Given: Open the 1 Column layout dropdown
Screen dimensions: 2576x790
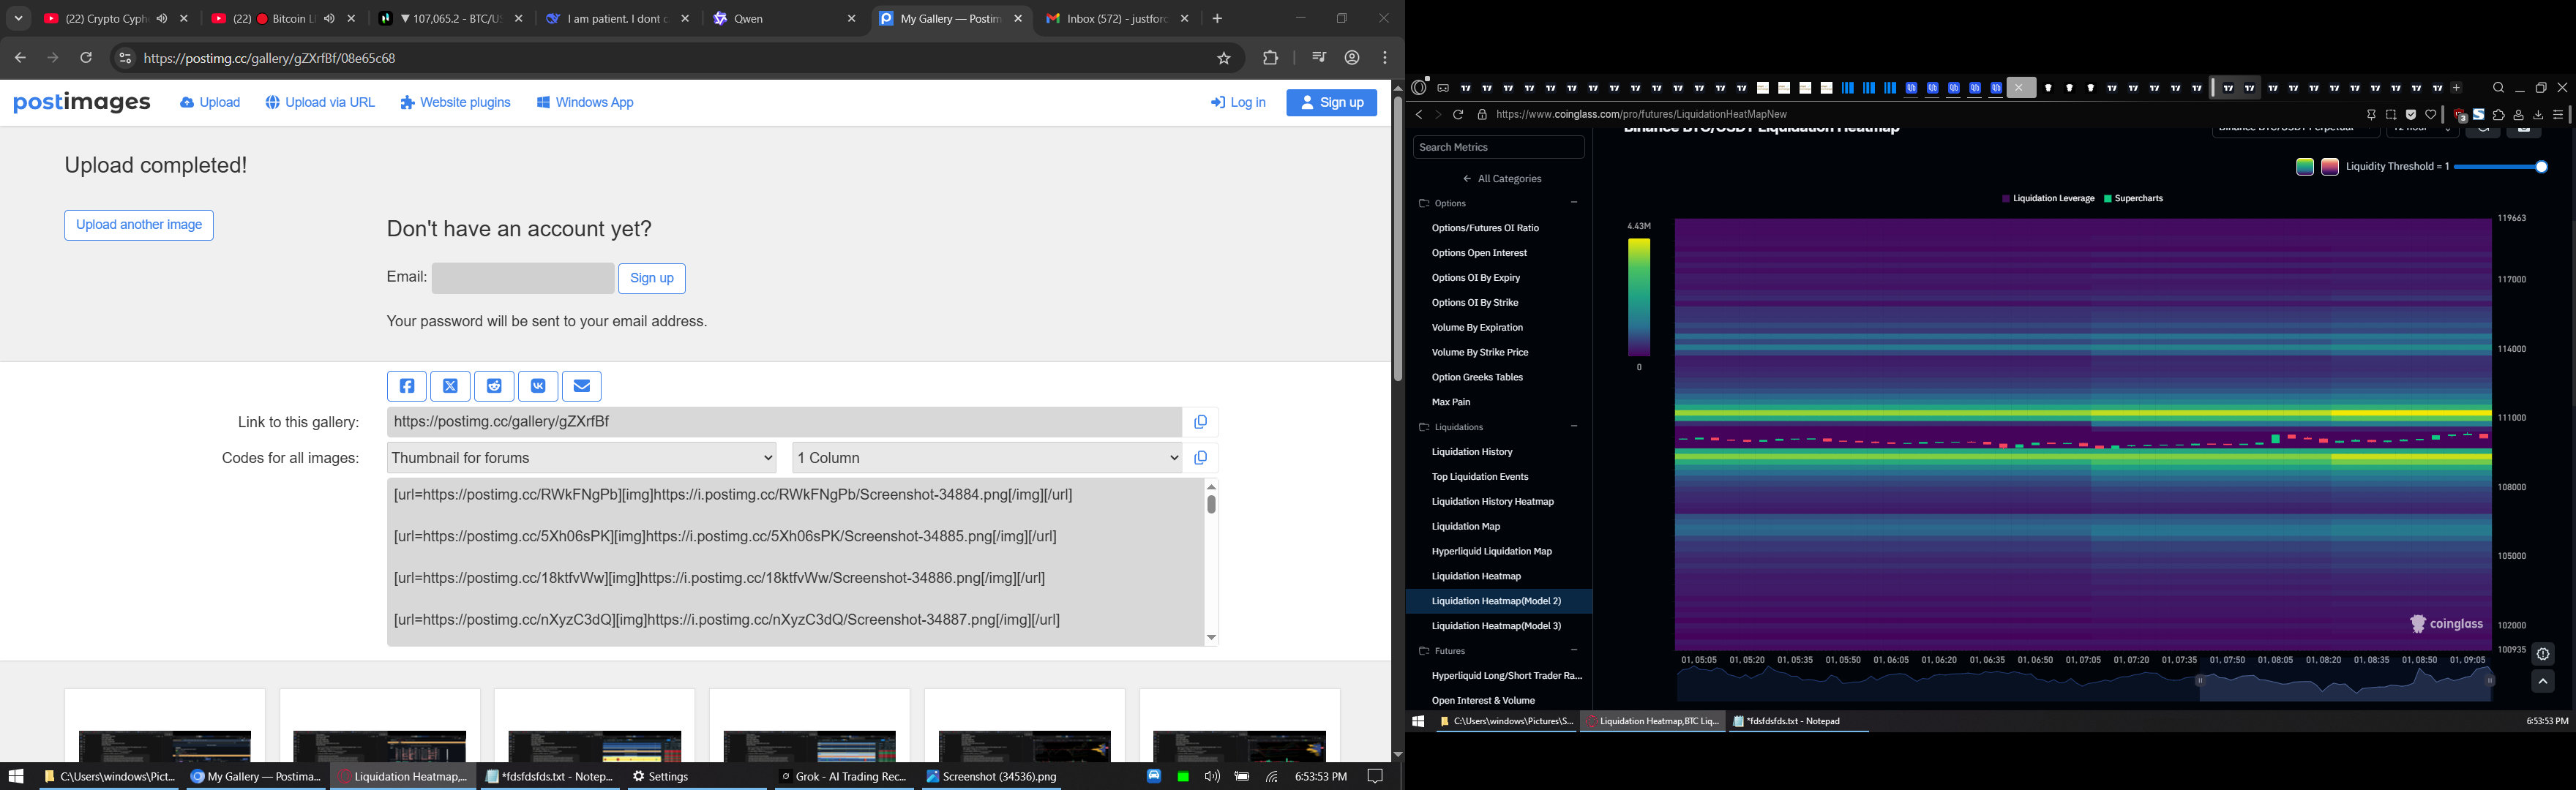Looking at the screenshot, I should (x=987, y=458).
